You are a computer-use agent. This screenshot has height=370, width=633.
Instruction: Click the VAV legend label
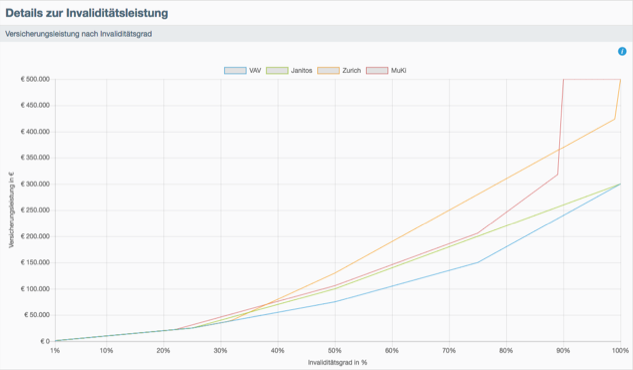click(255, 71)
